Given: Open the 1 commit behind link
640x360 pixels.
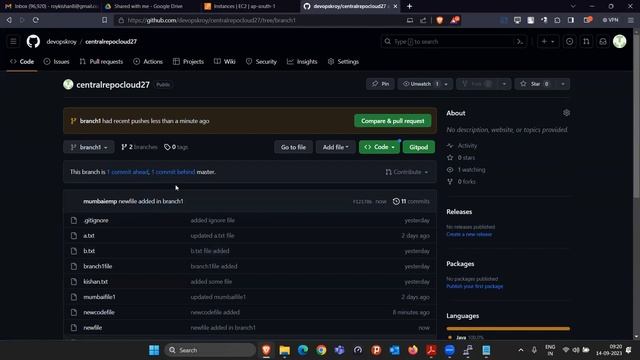Looking at the screenshot, I should 173,172.
